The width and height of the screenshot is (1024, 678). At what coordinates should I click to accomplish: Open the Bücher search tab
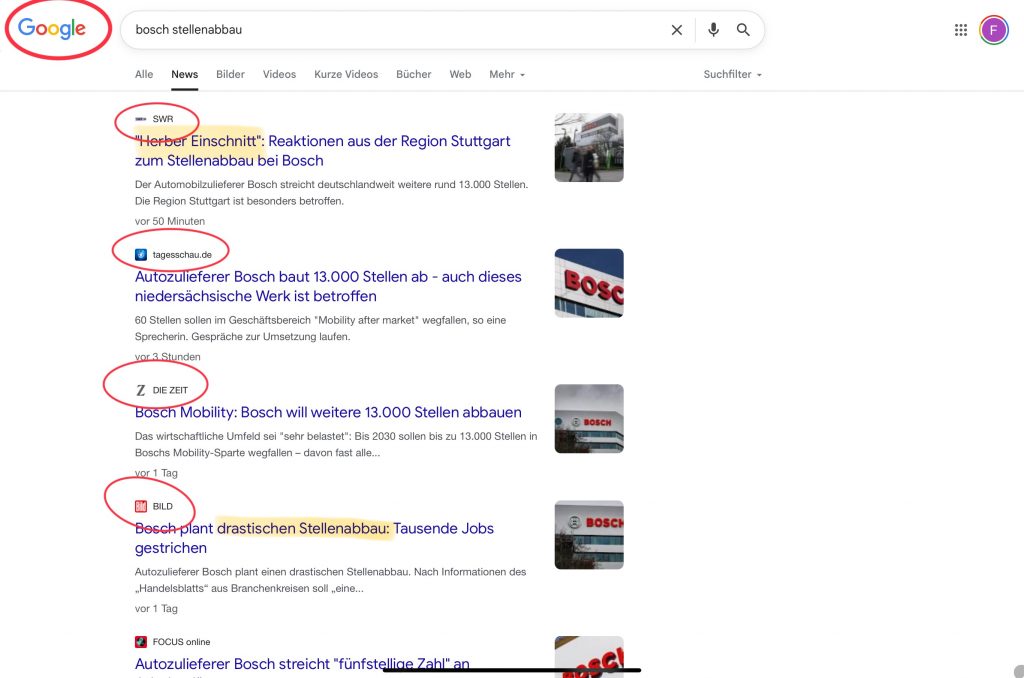coord(414,74)
